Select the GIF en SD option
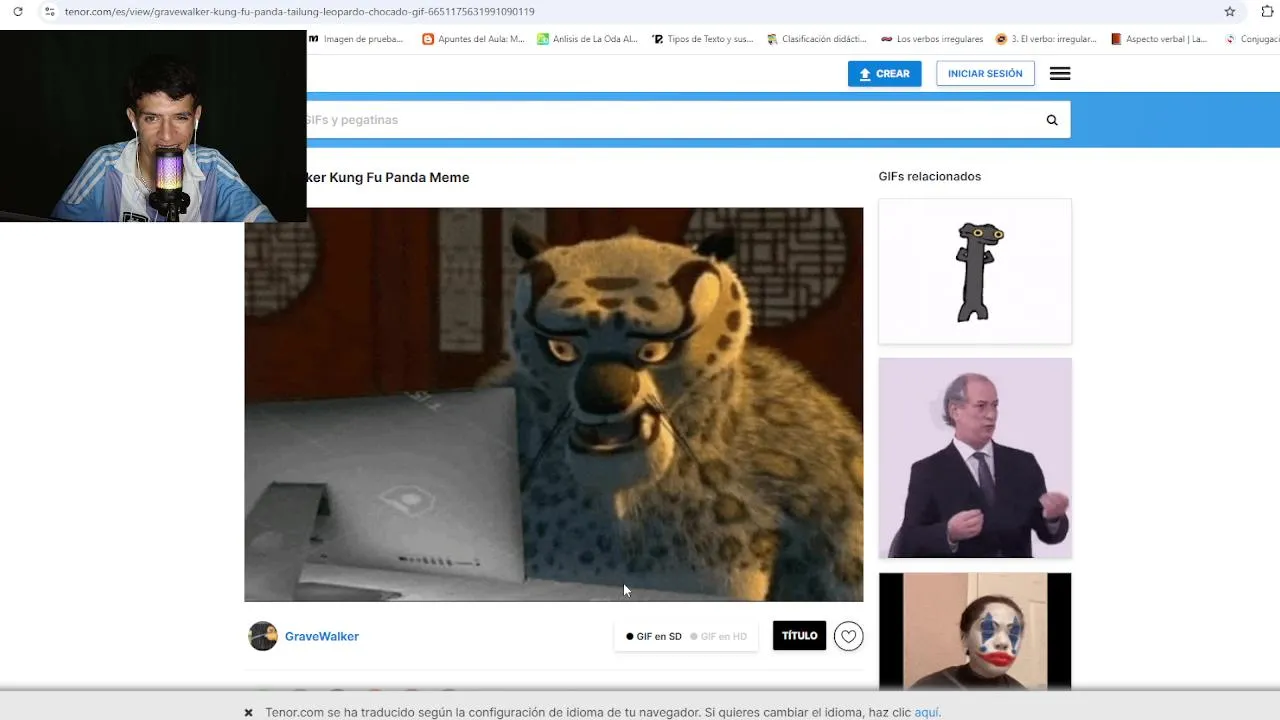Screen dimensions: 1280x720 (x=654, y=636)
